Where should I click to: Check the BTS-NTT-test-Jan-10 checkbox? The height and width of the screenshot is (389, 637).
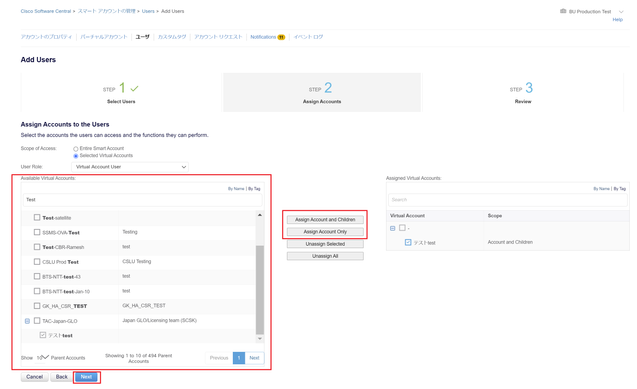click(x=37, y=291)
